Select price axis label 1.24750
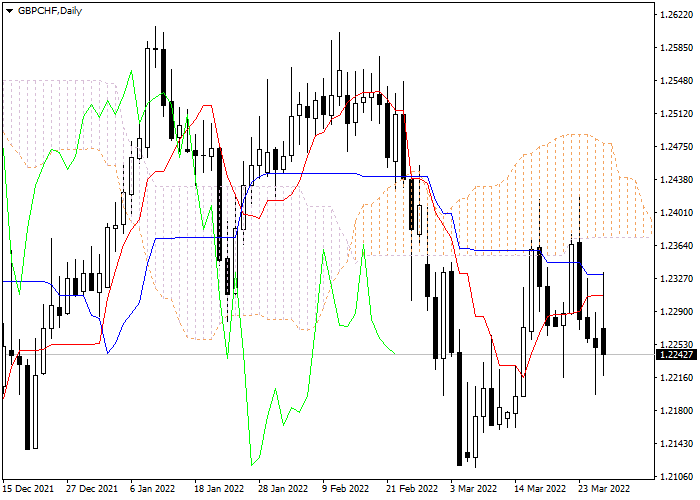This screenshot has width=700, height=500. [x=676, y=147]
